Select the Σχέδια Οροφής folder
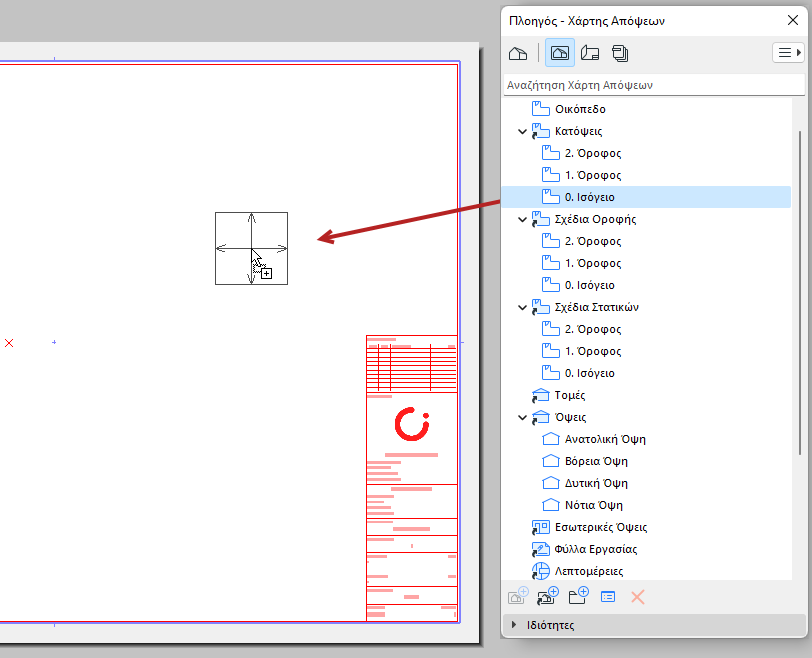This screenshot has height=658, width=812. point(584,220)
